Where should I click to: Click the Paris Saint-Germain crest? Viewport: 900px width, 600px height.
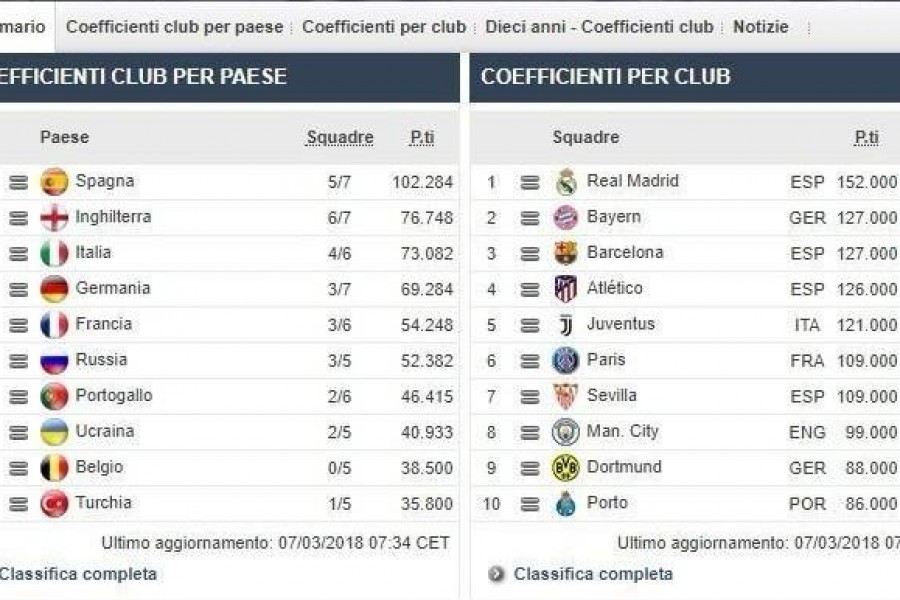[x=565, y=361]
